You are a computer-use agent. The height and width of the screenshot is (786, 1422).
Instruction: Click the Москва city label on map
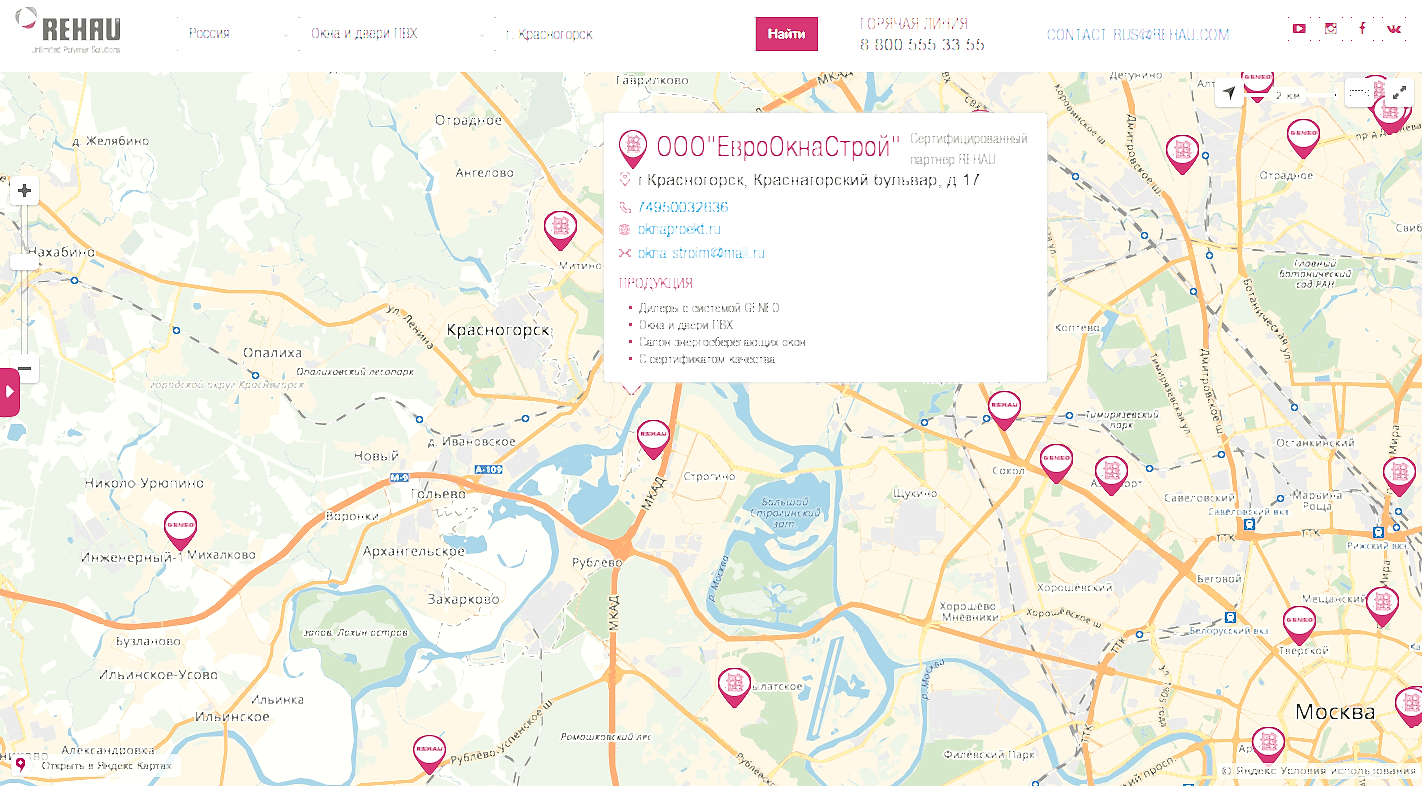click(1335, 713)
